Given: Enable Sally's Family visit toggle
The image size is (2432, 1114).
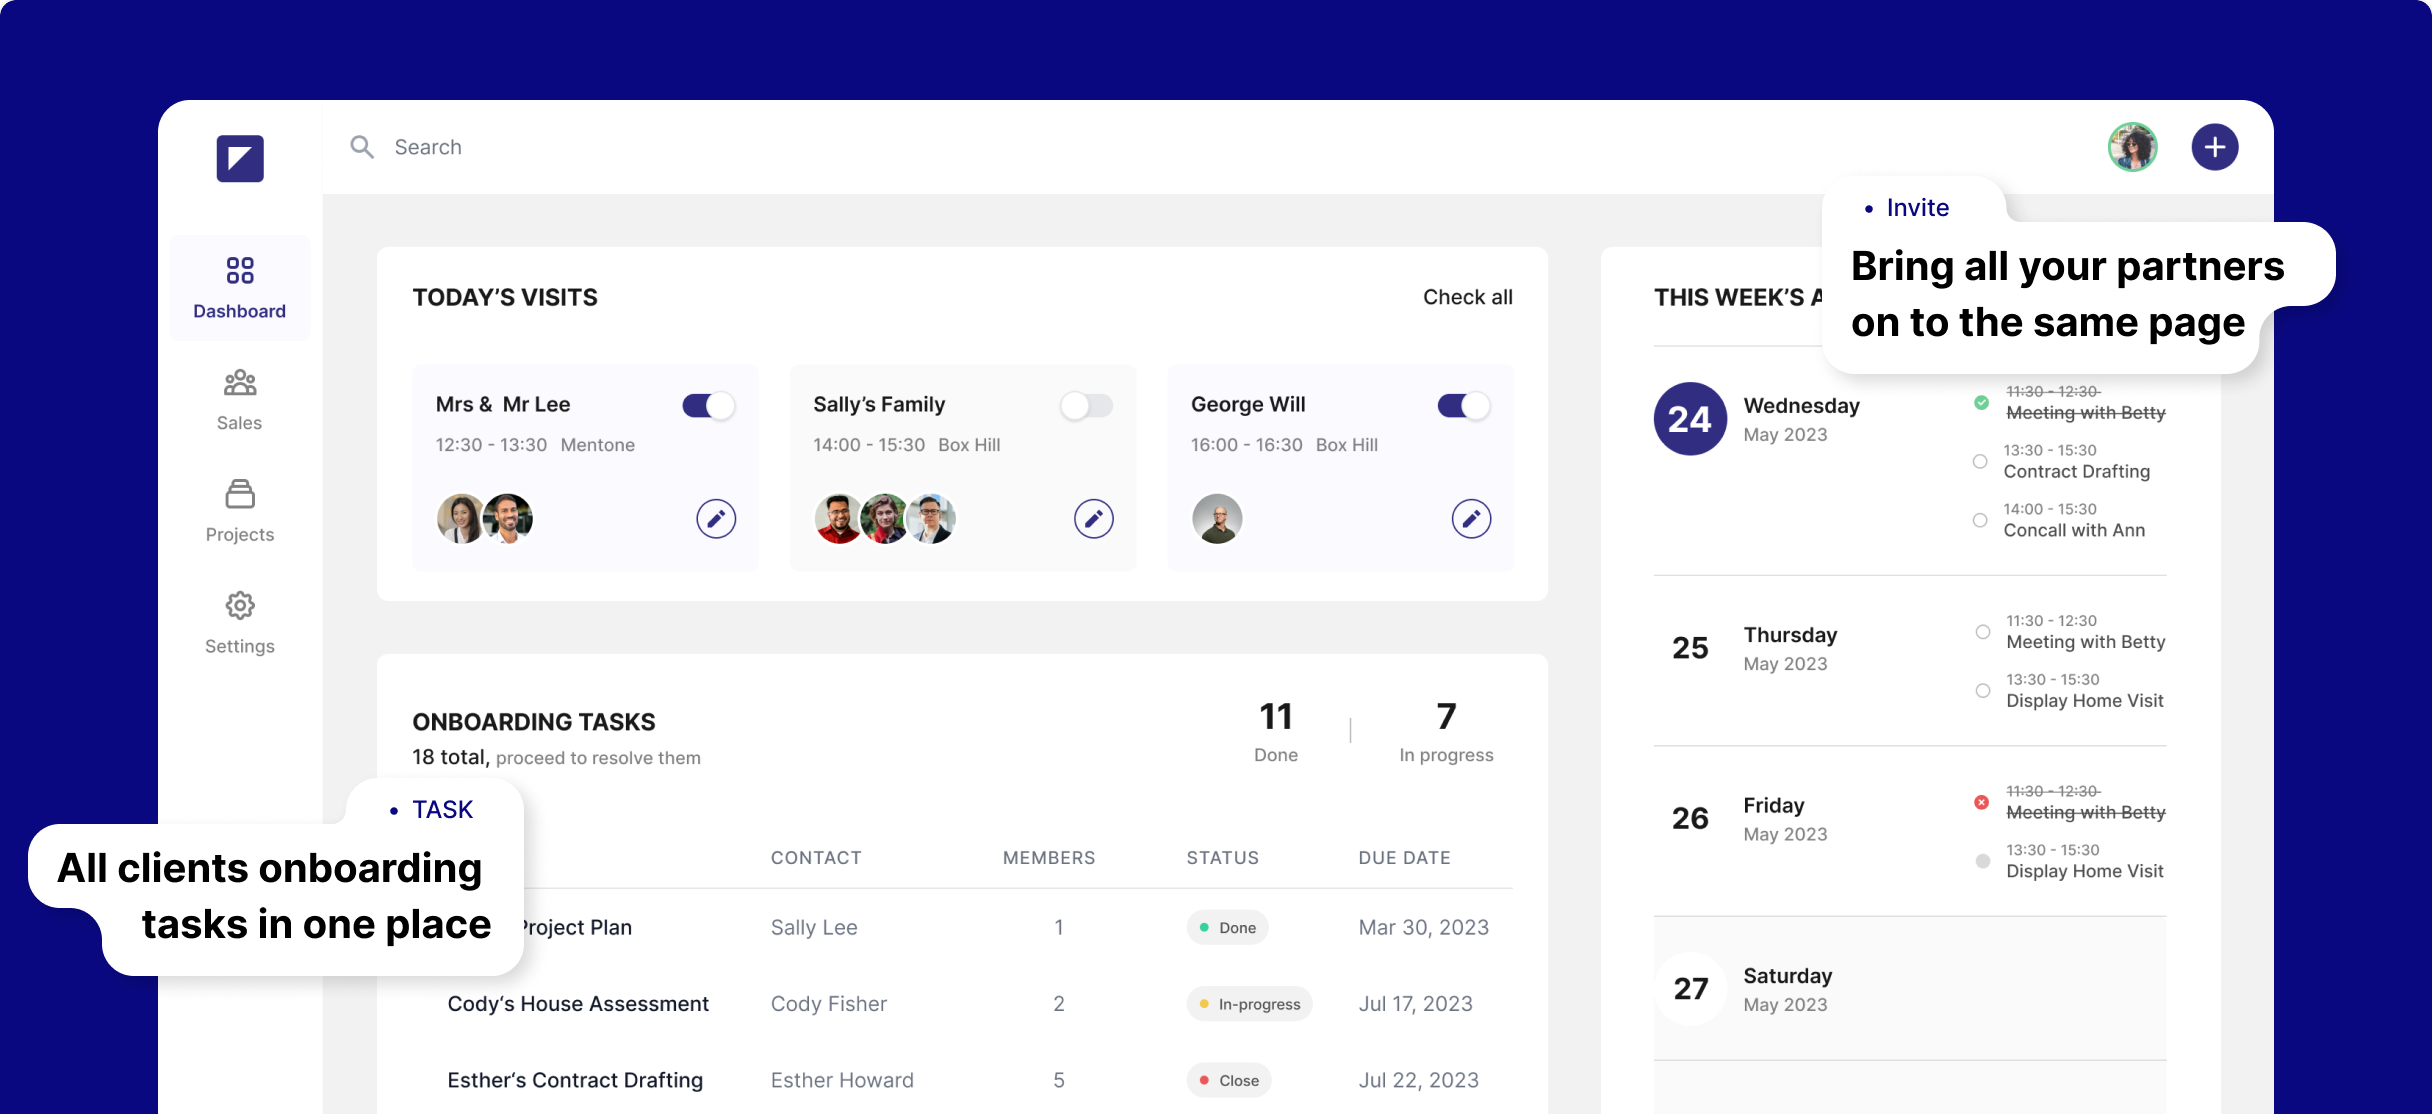Looking at the screenshot, I should (x=1086, y=405).
